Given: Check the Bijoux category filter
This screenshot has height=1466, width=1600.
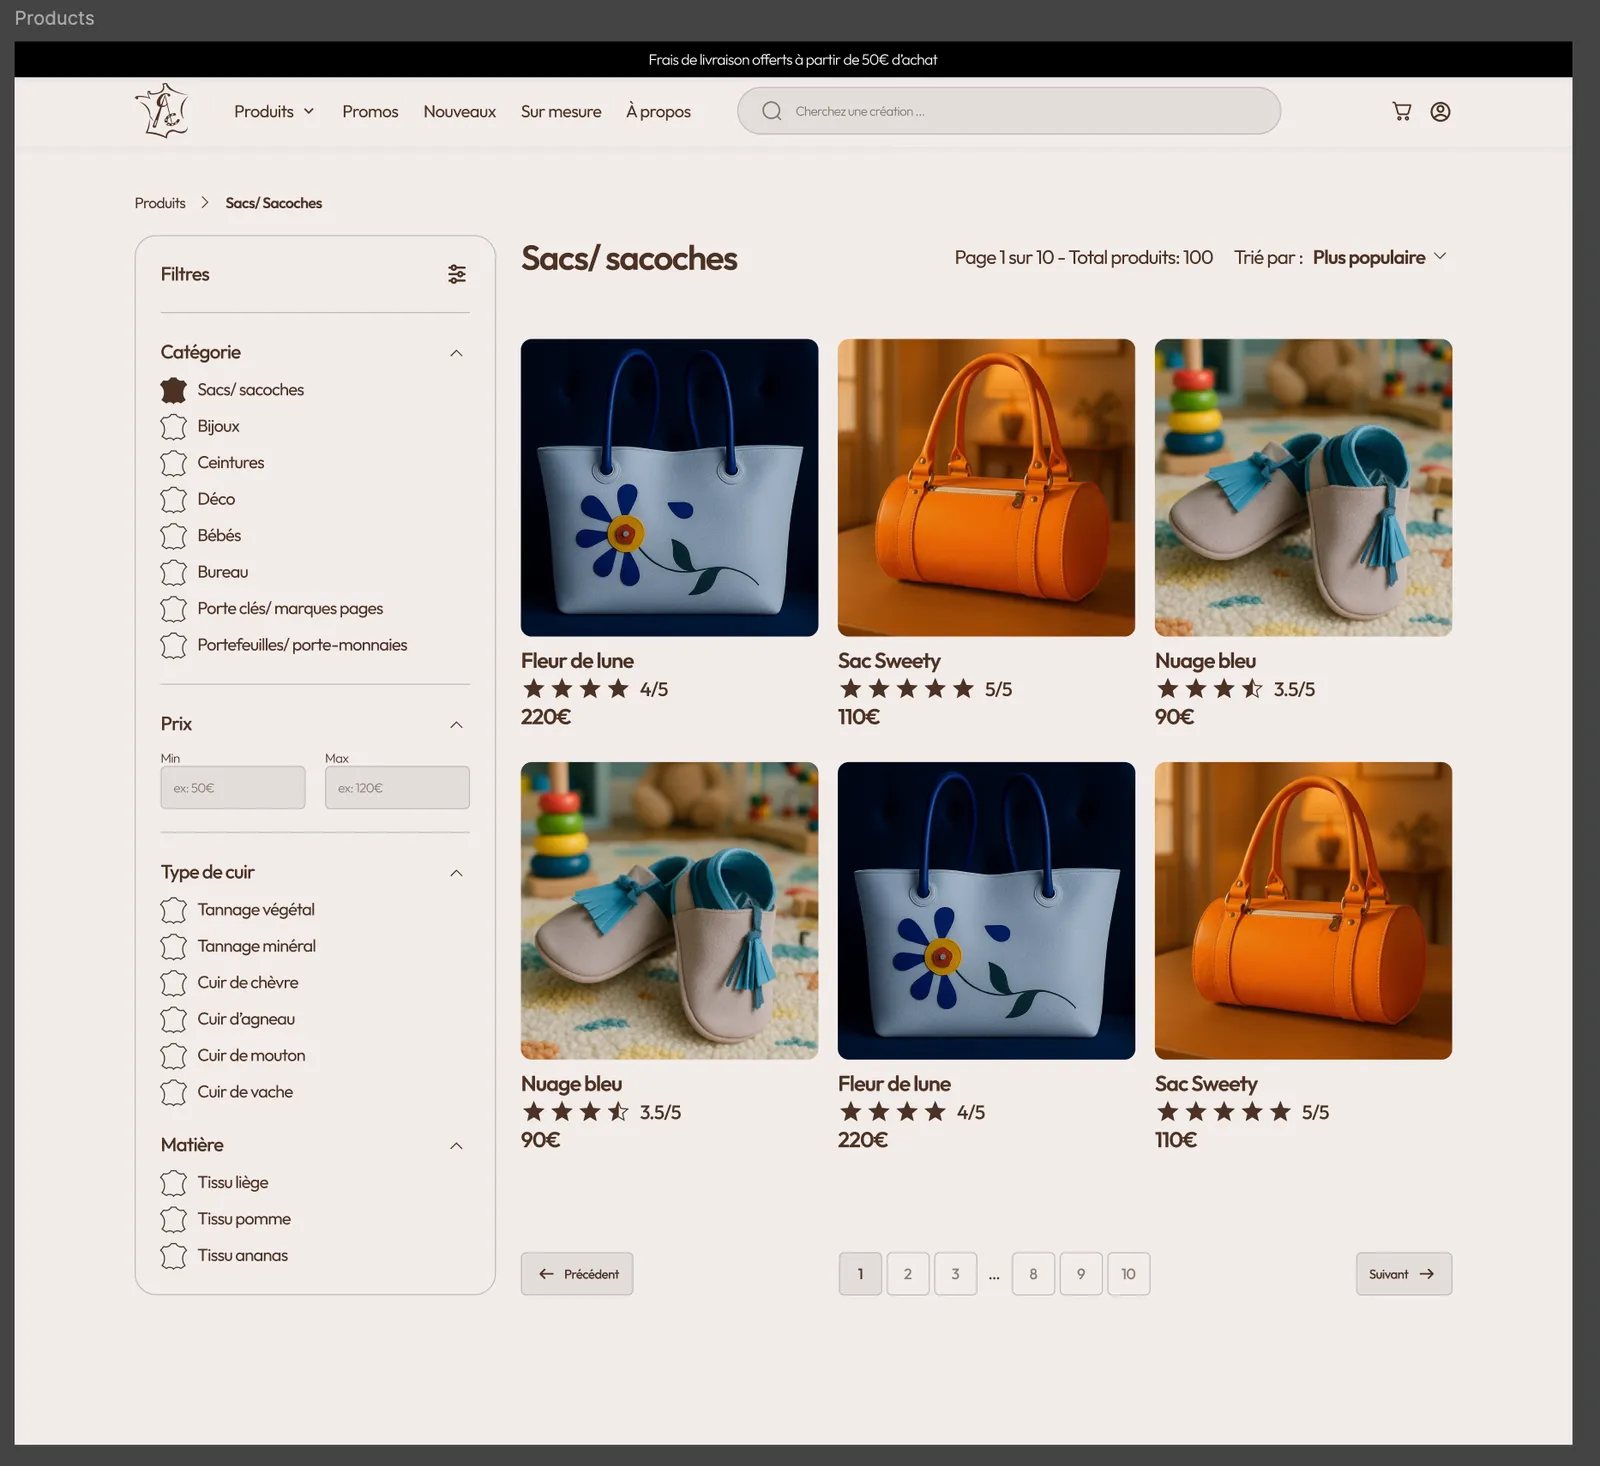Looking at the screenshot, I should coord(172,426).
